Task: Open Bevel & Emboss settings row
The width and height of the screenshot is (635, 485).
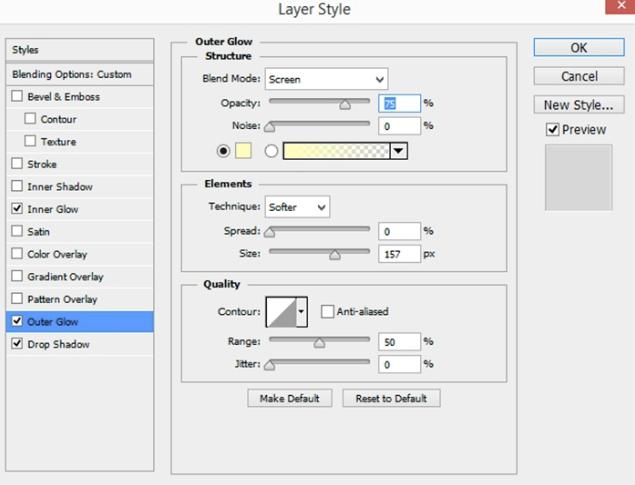Action: click(80, 96)
